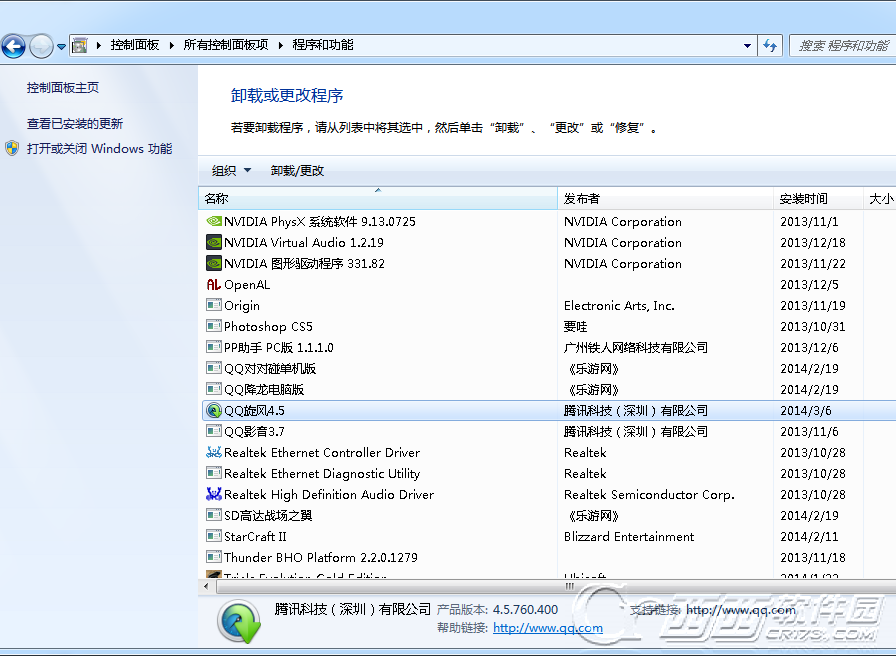This screenshot has height=656, width=896.
Task: Click the PP助手 PC版 icon
Action: tap(214, 347)
